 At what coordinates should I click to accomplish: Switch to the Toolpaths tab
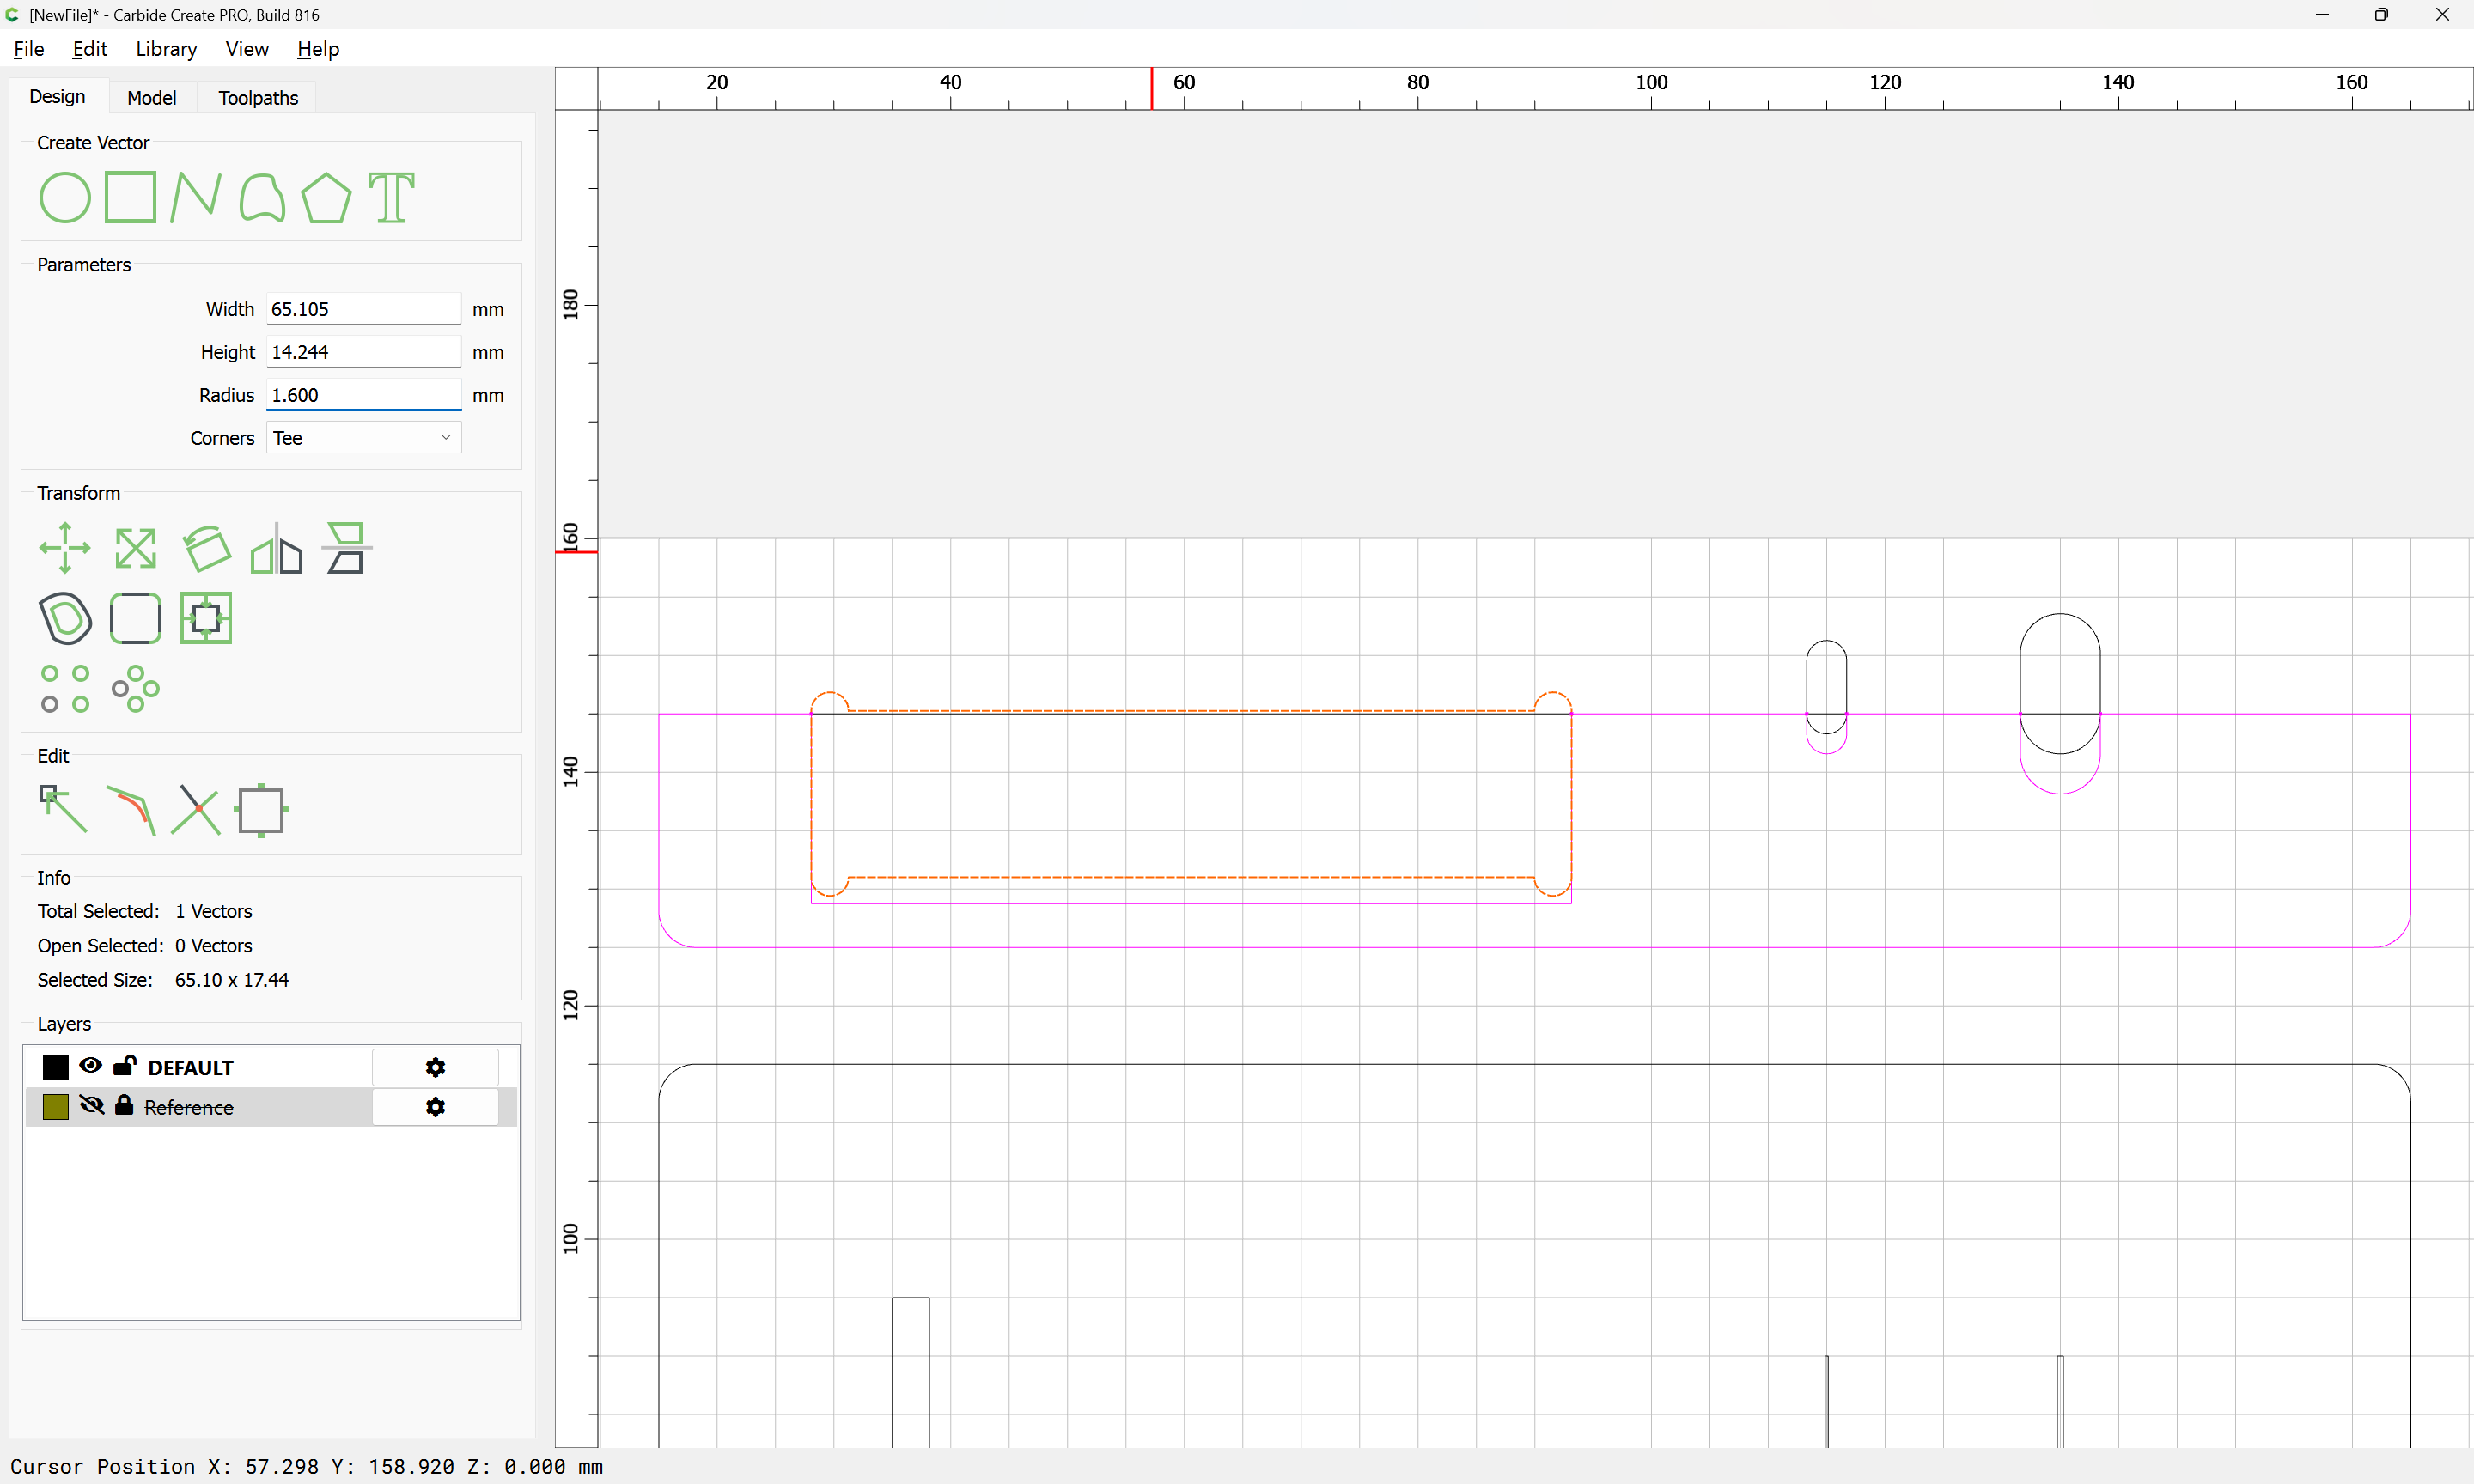(258, 98)
